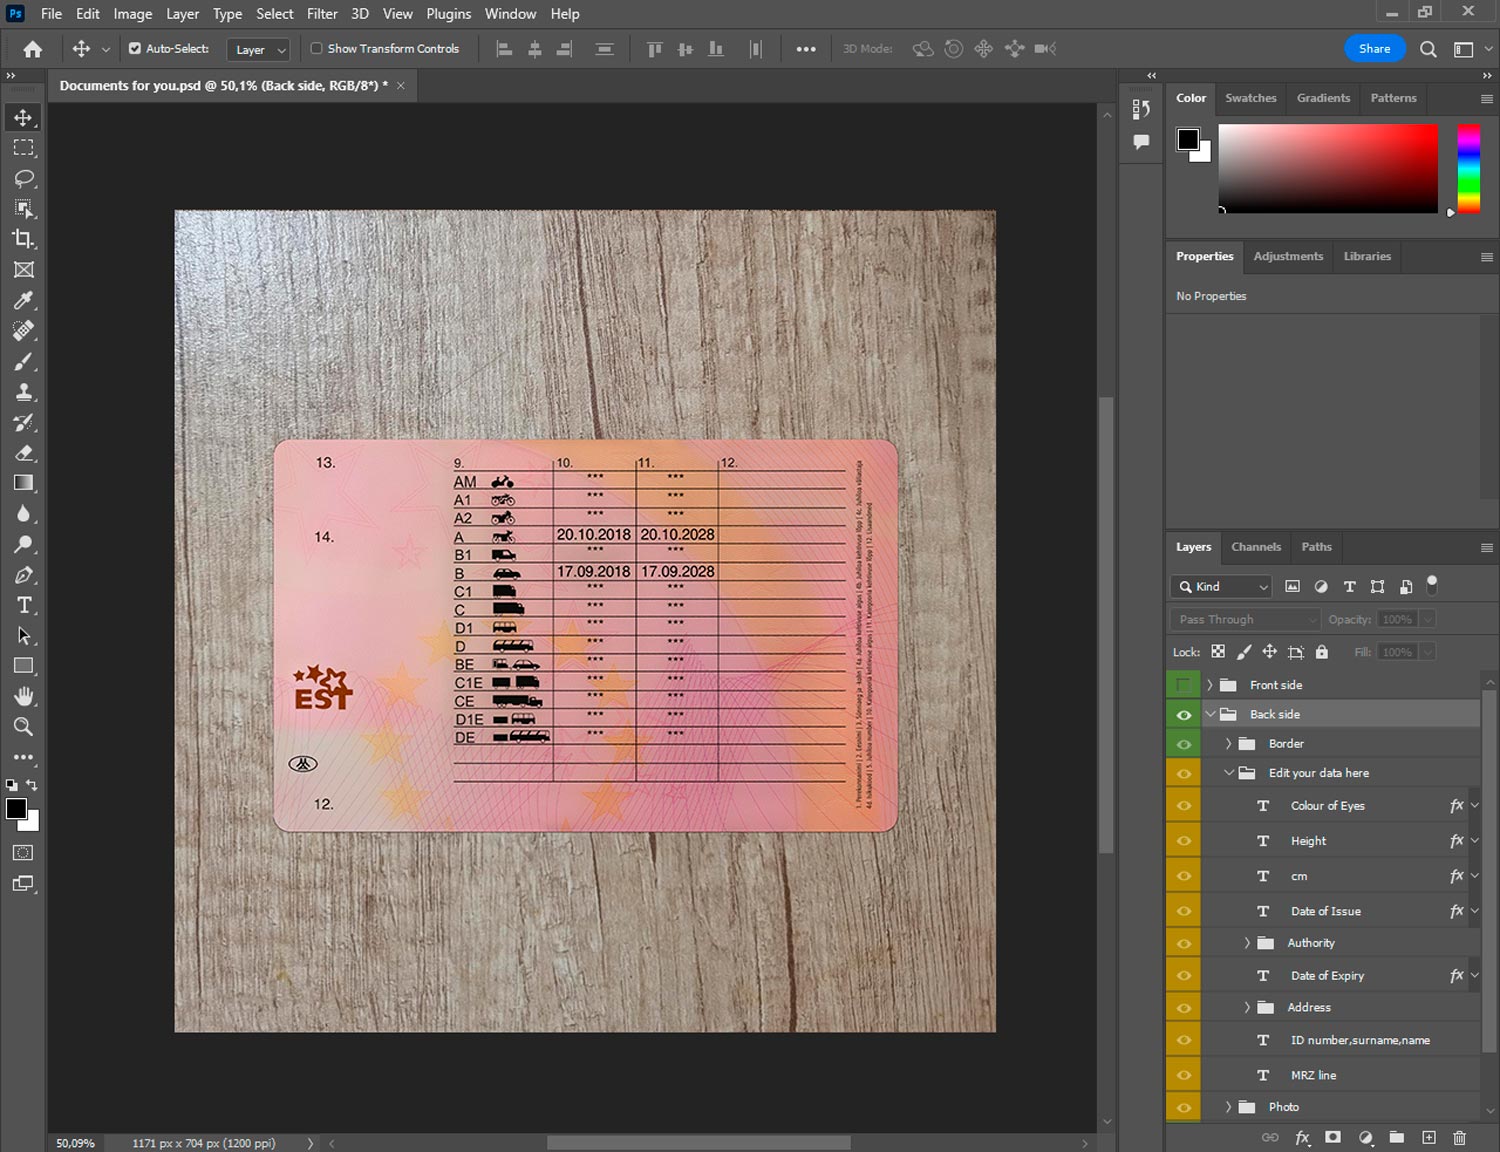Choose the Lasso tool
Viewport: 1500px width, 1152px height.
[x=23, y=178]
